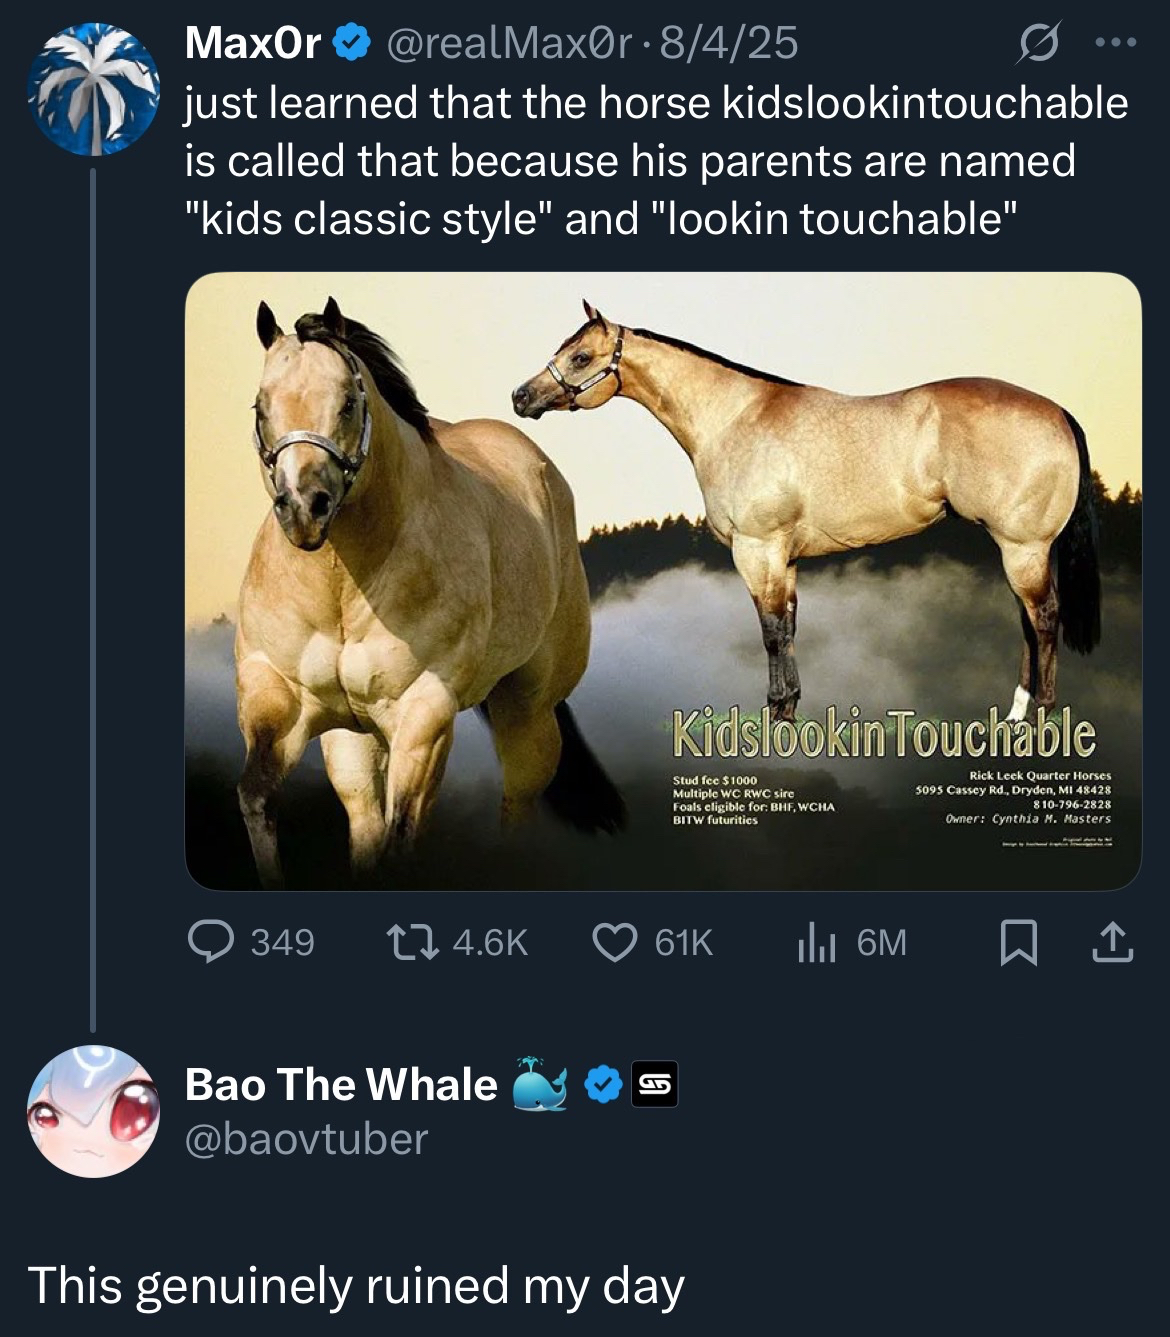Image resolution: width=1170 pixels, height=1337 pixels.
Task: Open the three-dot more options menu
Action: click(1116, 43)
